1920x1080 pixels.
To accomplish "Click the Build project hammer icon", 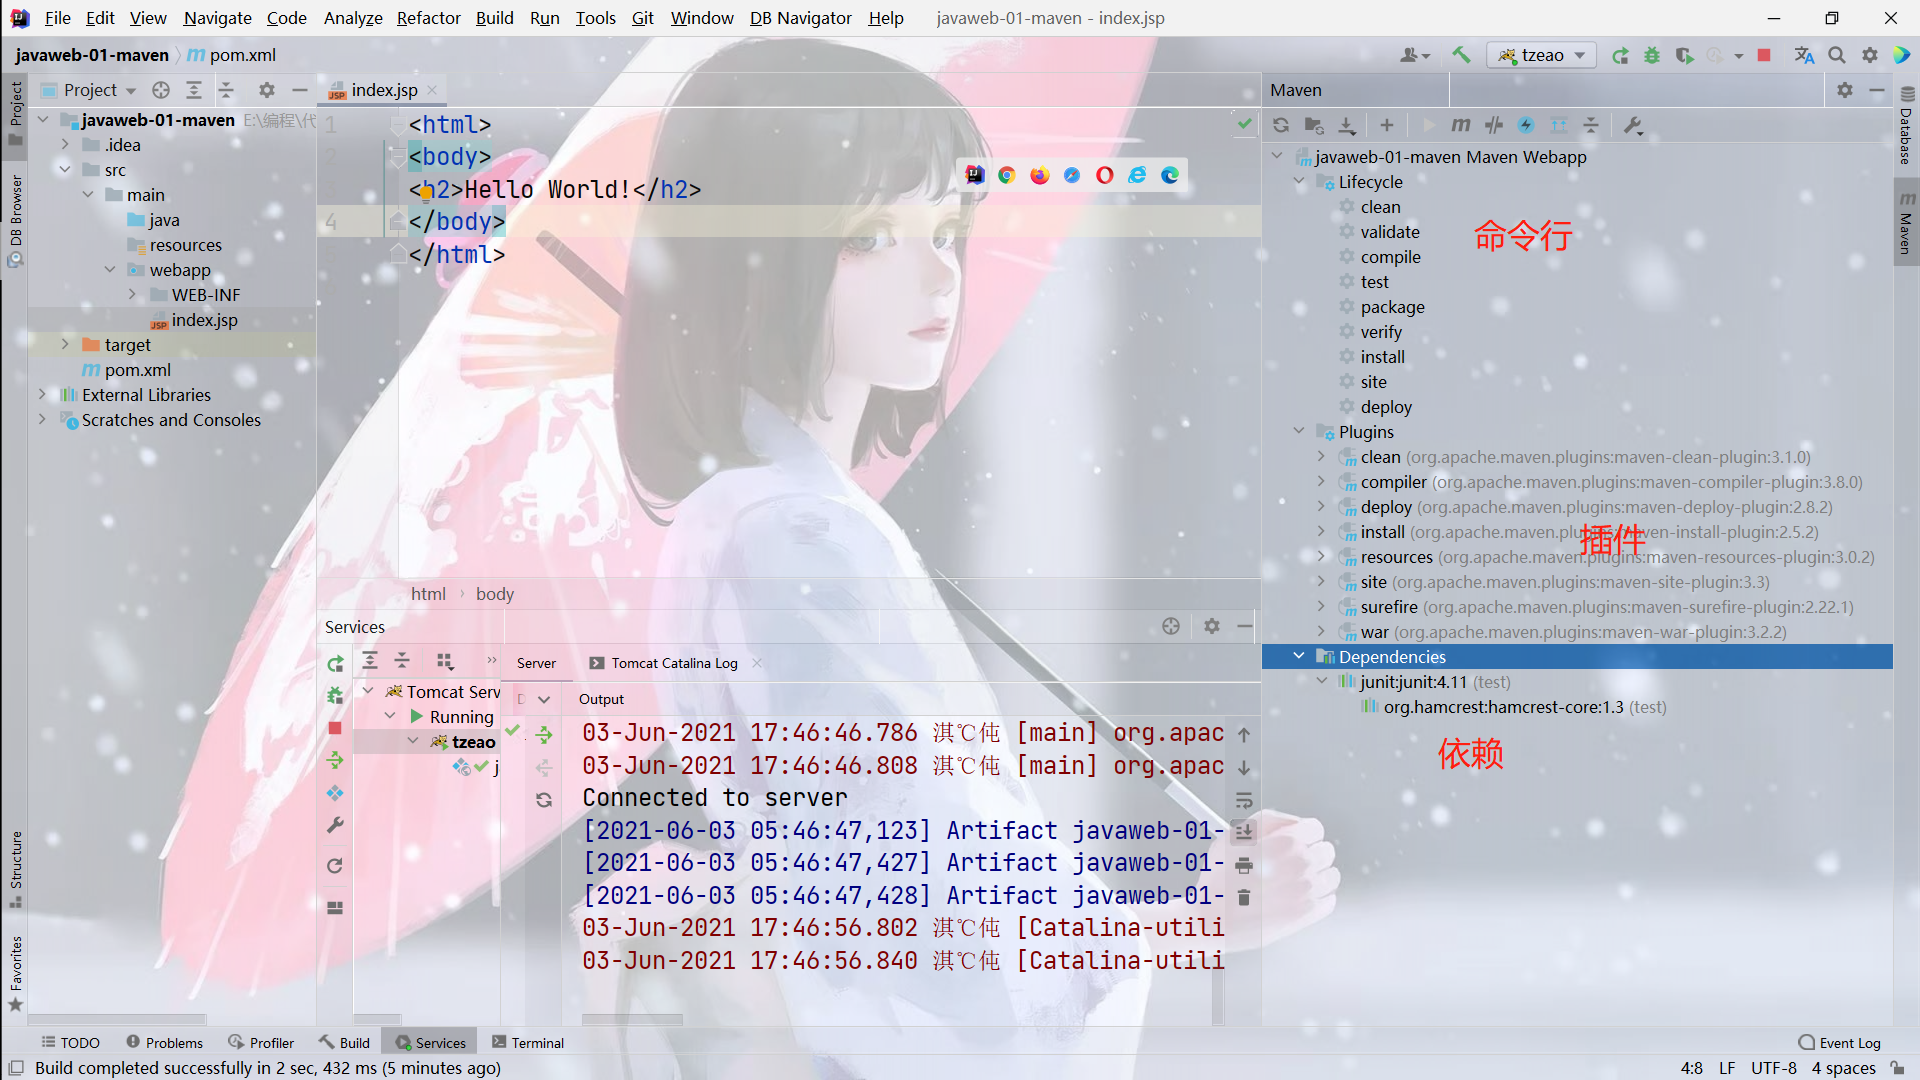I will coord(1461,55).
